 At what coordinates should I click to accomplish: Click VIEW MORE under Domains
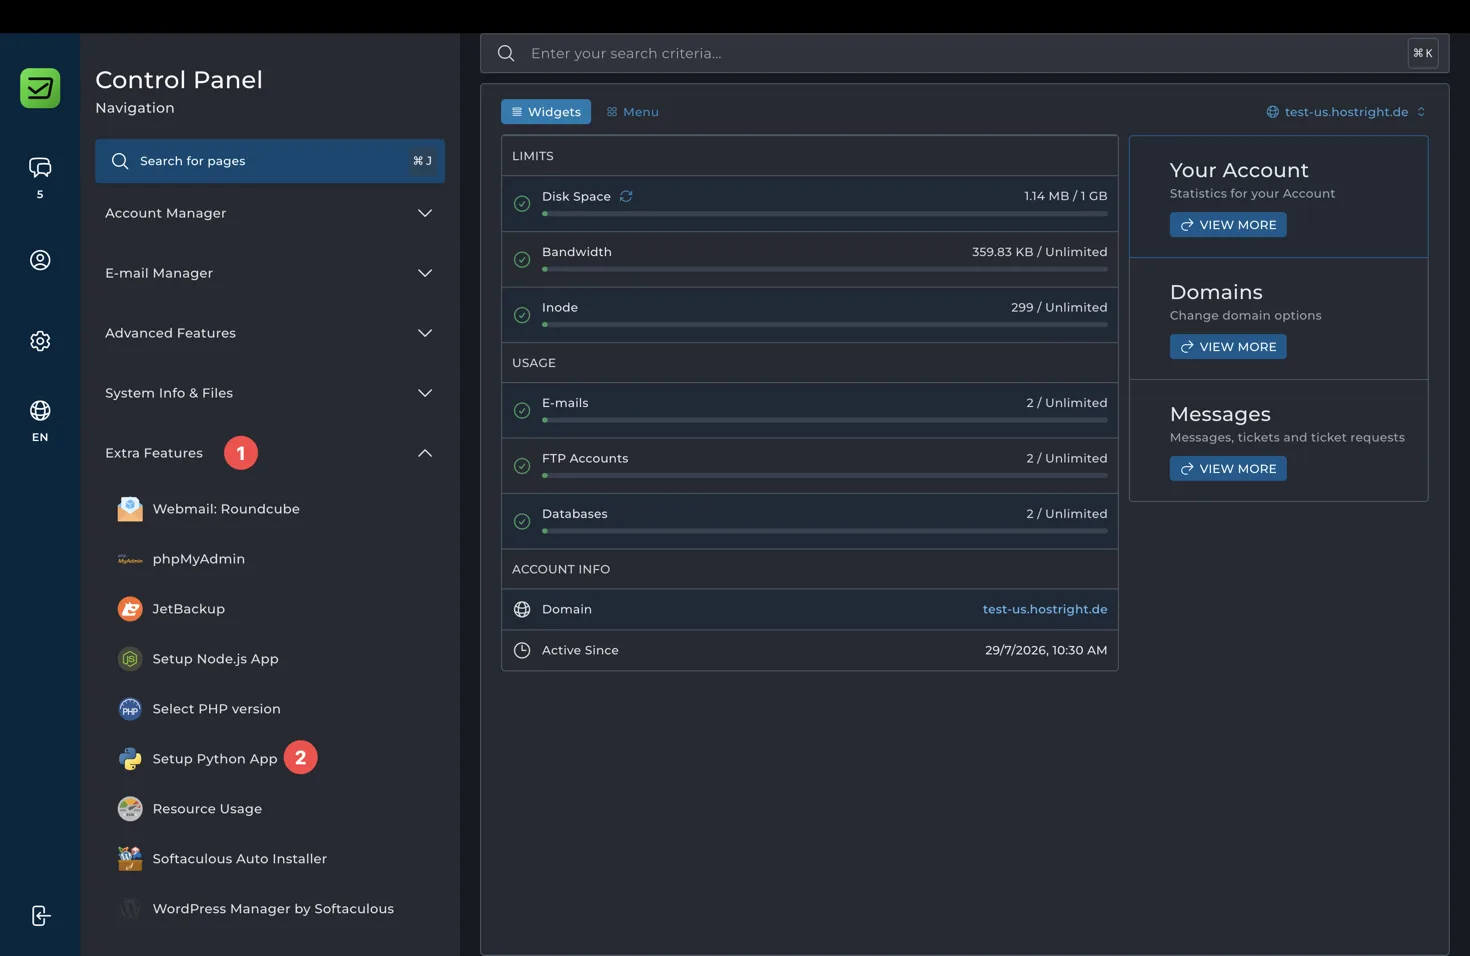pyautogui.click(x=1228, y=347)
